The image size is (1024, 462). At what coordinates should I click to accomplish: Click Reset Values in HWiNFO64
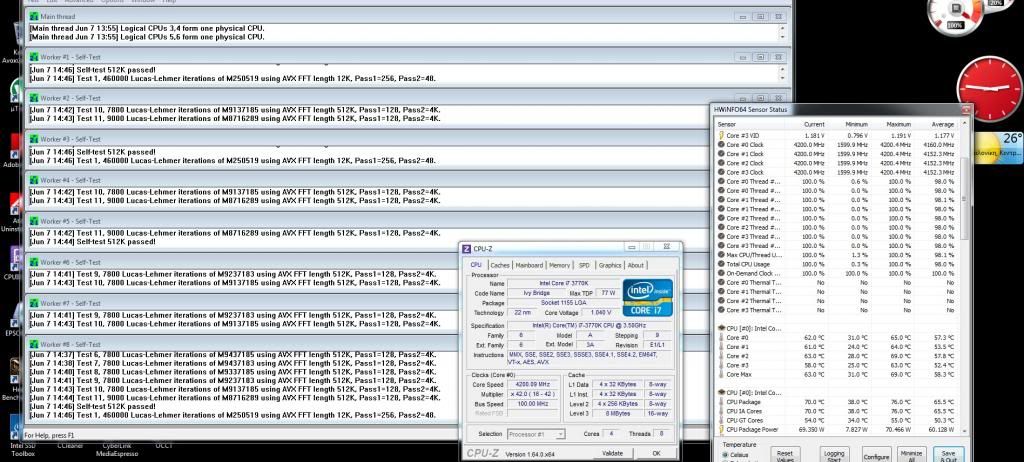(784, 455)
